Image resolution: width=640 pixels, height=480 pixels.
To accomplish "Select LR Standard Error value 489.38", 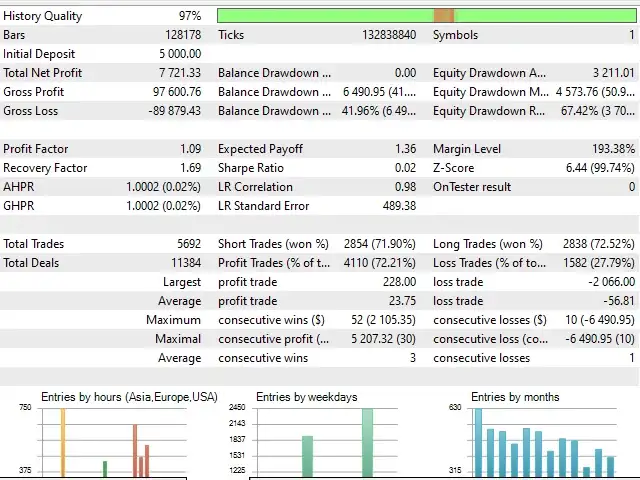I will point(399,206).
